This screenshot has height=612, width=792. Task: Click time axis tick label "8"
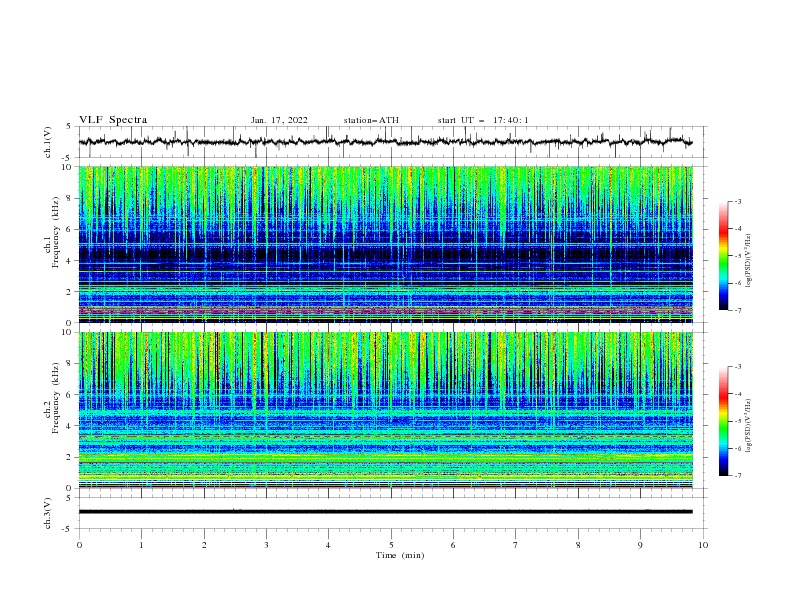(578, 545)
